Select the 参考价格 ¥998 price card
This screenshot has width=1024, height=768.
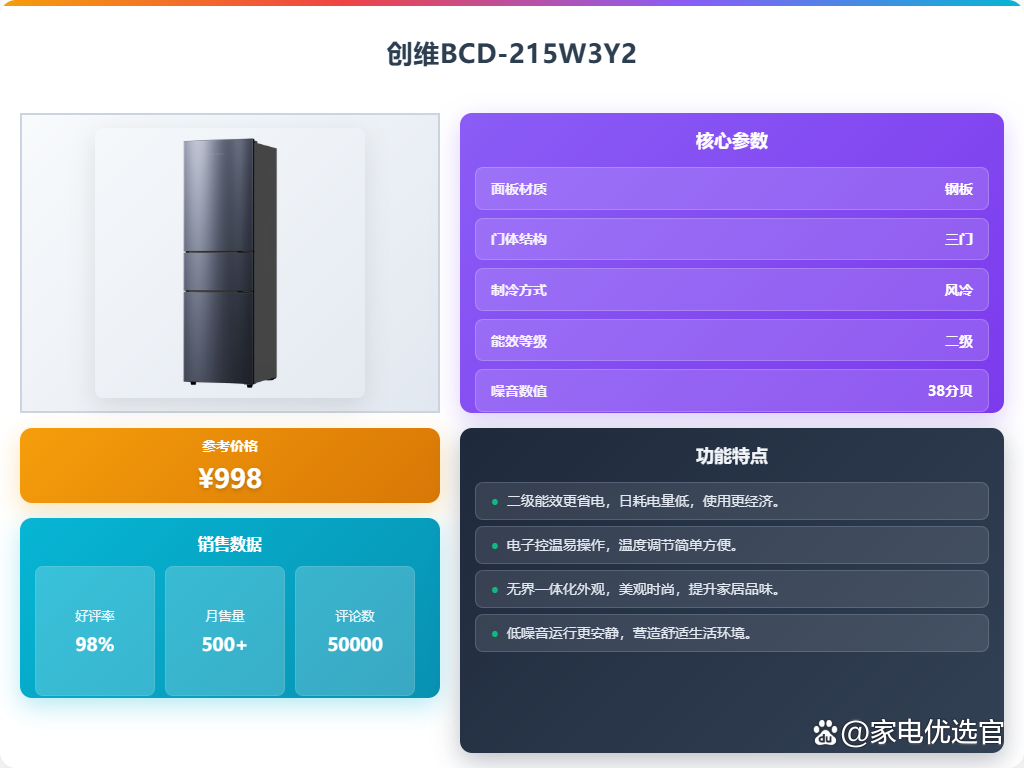230,466
